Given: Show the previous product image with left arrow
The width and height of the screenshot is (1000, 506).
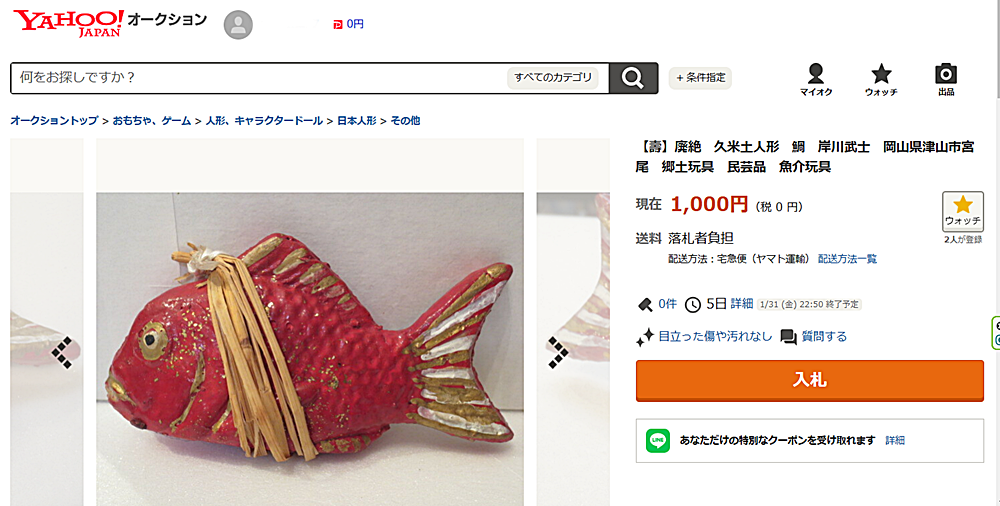Looking at the screenshot, I should (x=62, y=352).
